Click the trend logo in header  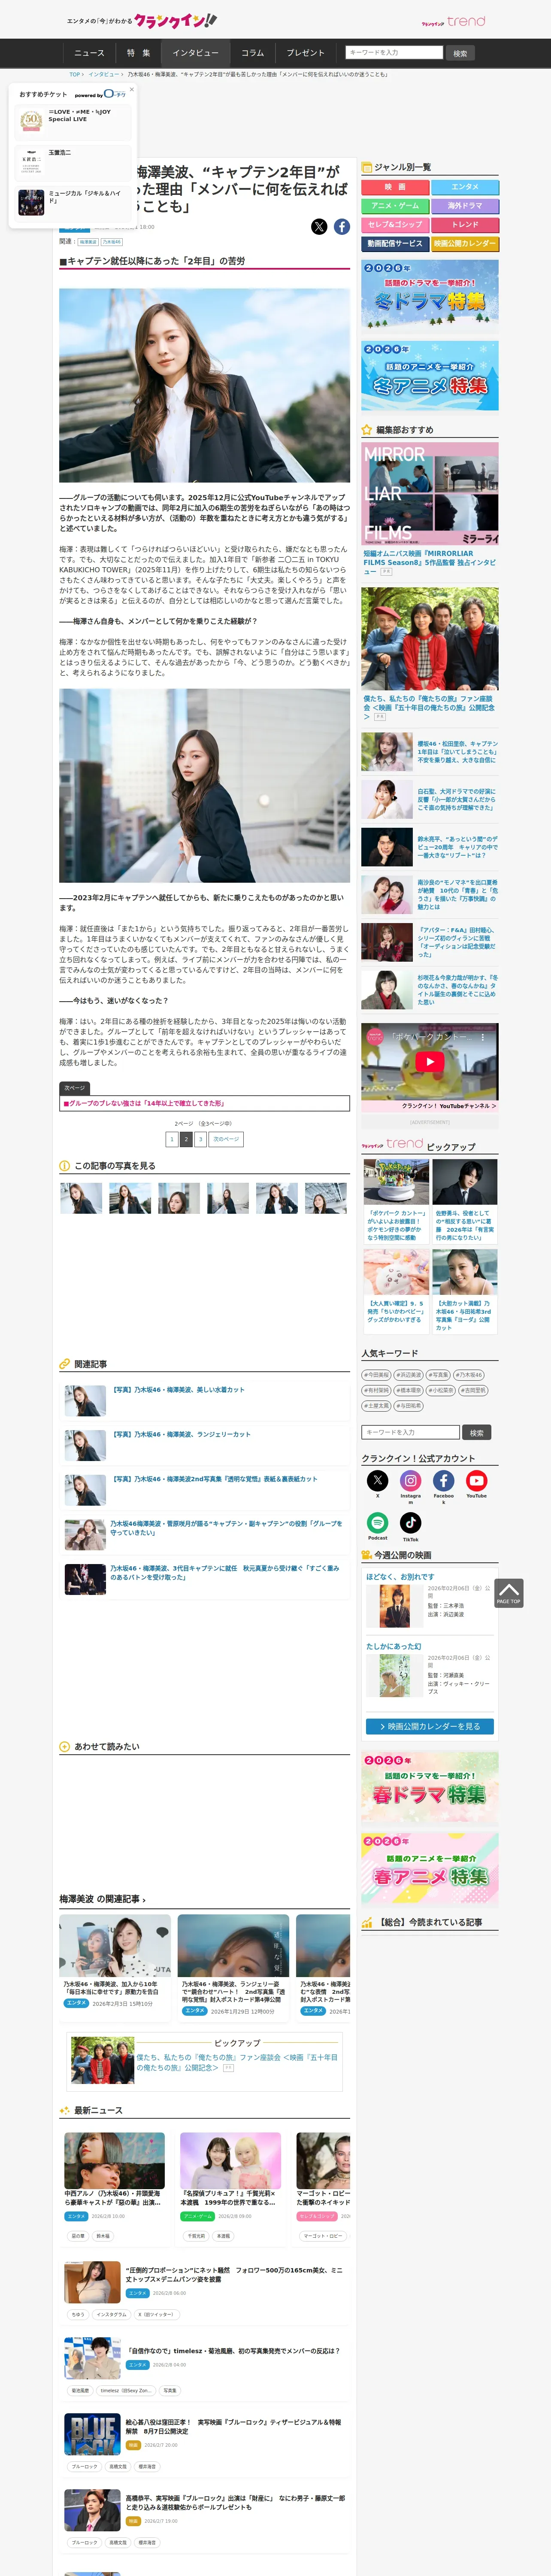(x=453, y=21)
